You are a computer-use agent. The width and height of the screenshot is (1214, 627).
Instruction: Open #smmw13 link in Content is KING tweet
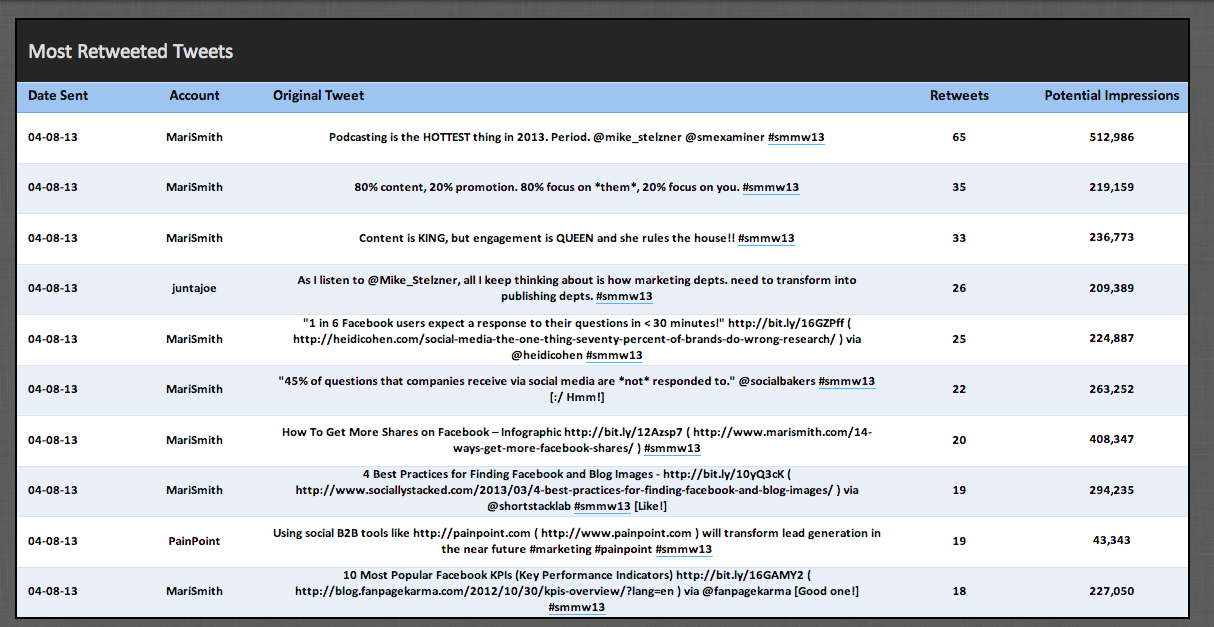point(767,238)
